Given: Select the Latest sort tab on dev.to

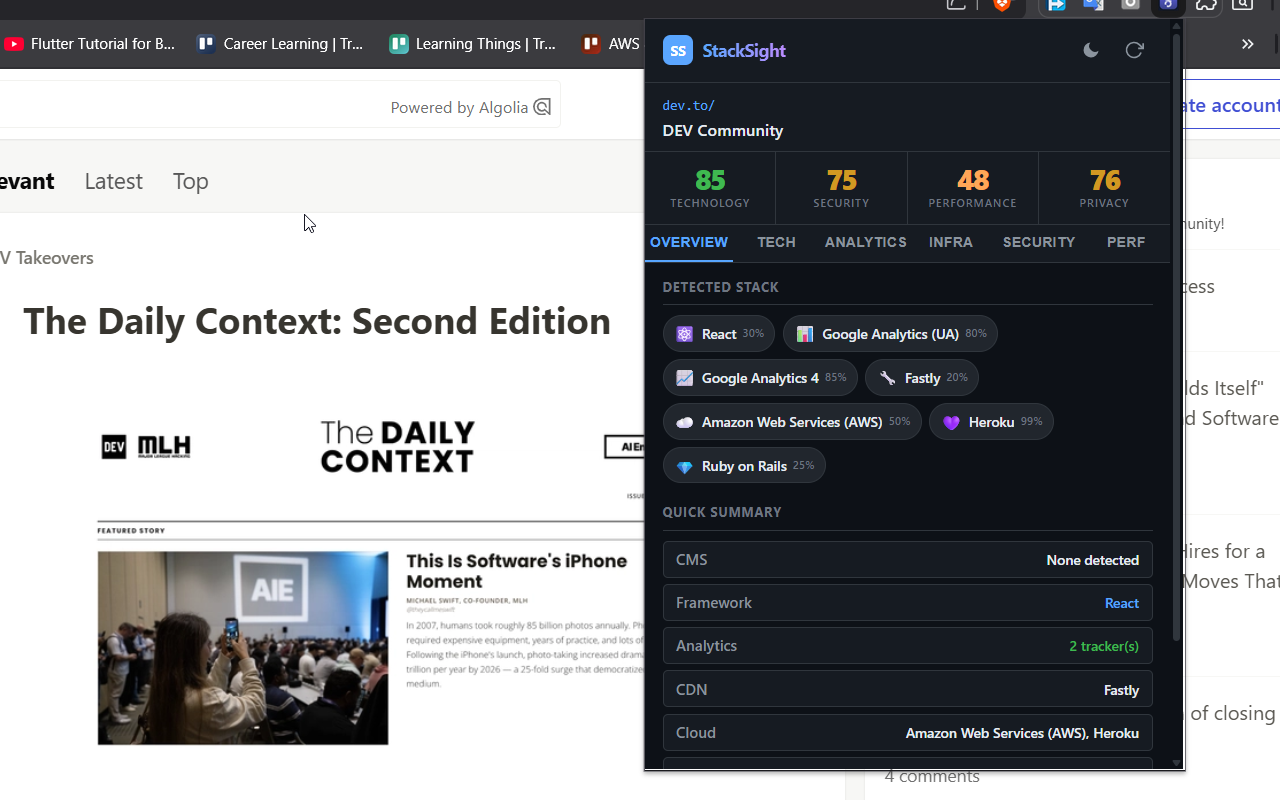Looking at the screenshot, I should pyautogui.click(x=113, y=181).
